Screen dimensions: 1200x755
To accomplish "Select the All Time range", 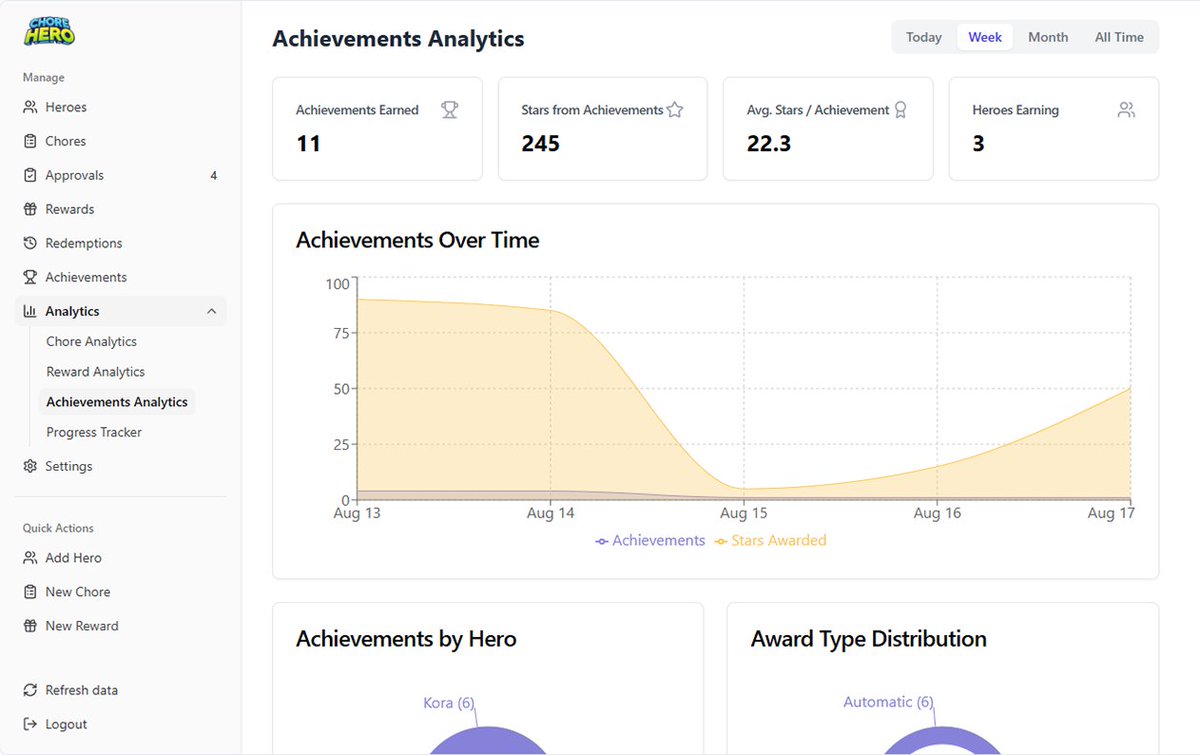I will coord(1119,37).
